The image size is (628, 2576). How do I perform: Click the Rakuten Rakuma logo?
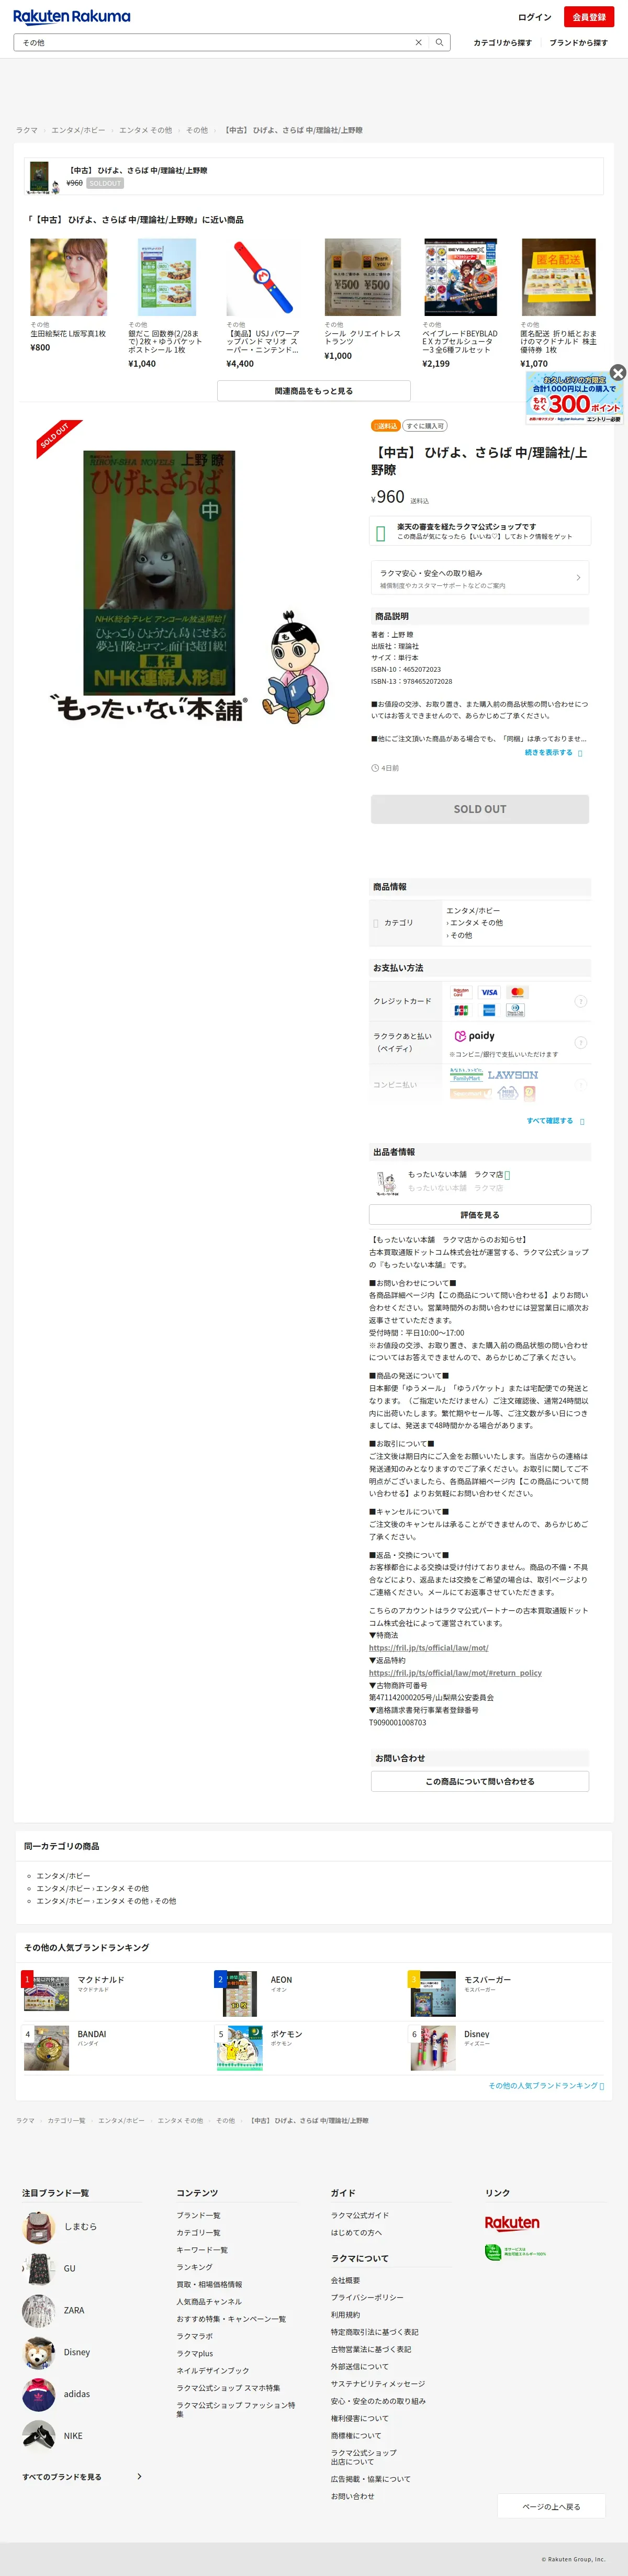tap(71, 16)
